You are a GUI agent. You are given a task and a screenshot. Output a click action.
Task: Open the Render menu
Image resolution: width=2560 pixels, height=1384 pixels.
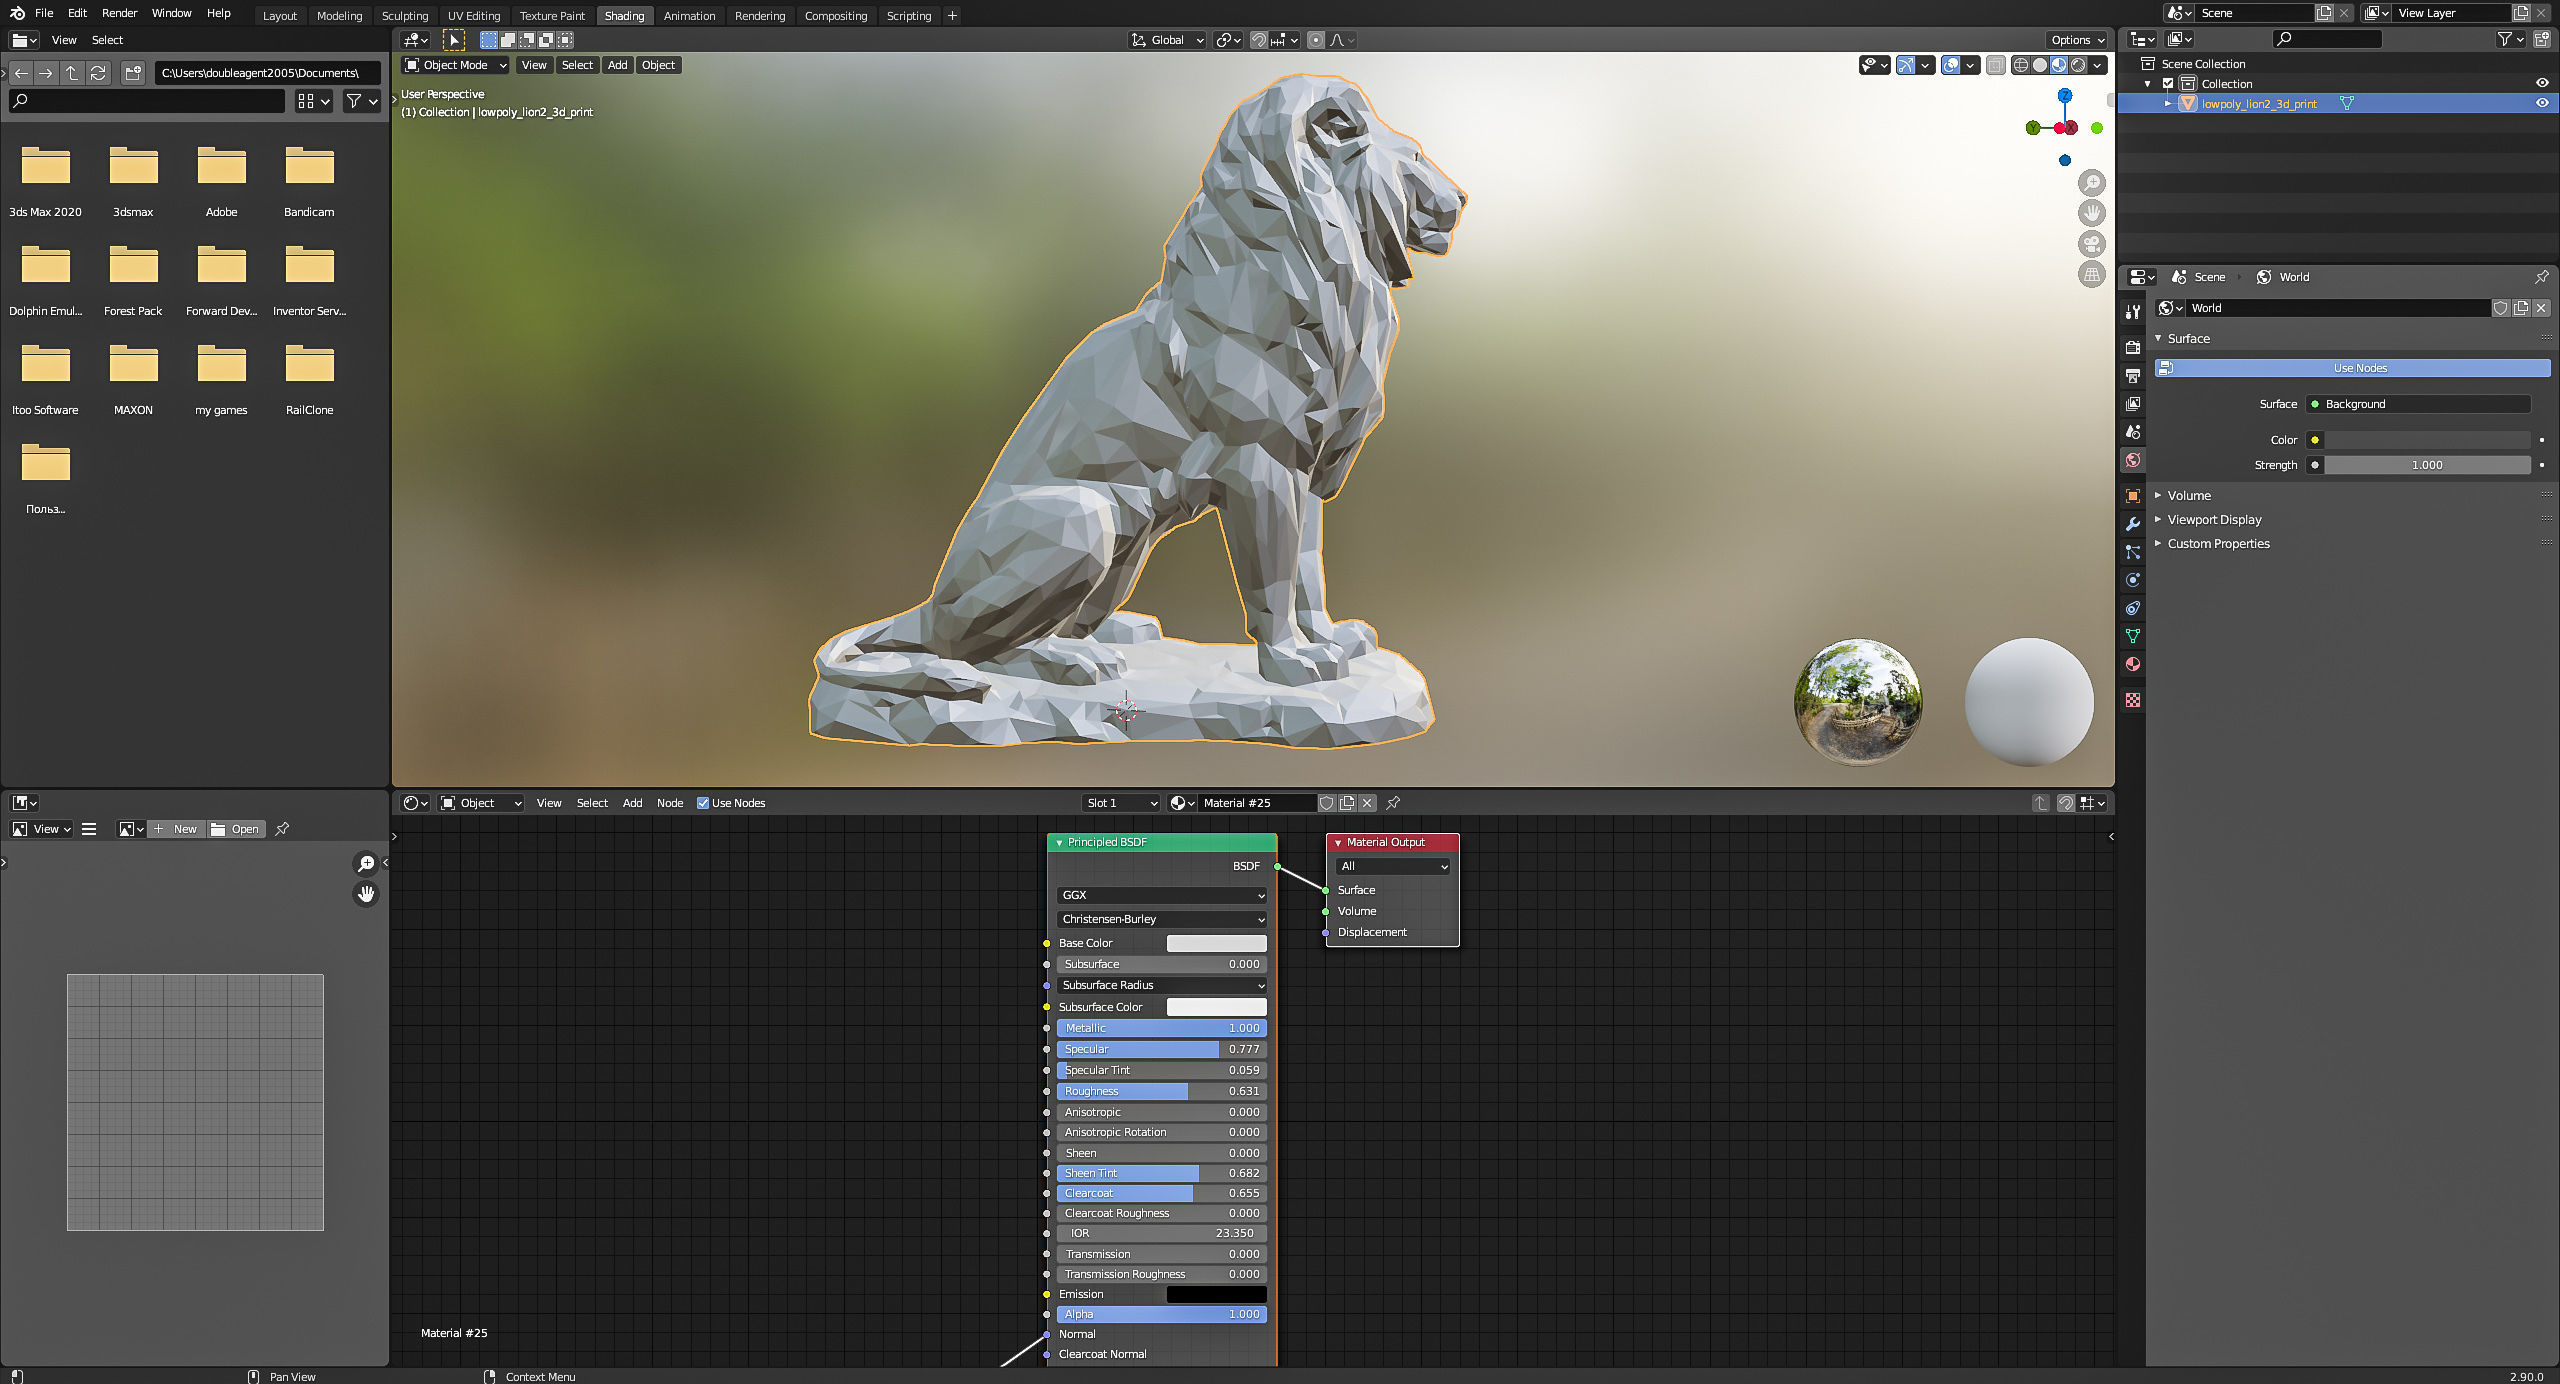click(x=119, y=13)
